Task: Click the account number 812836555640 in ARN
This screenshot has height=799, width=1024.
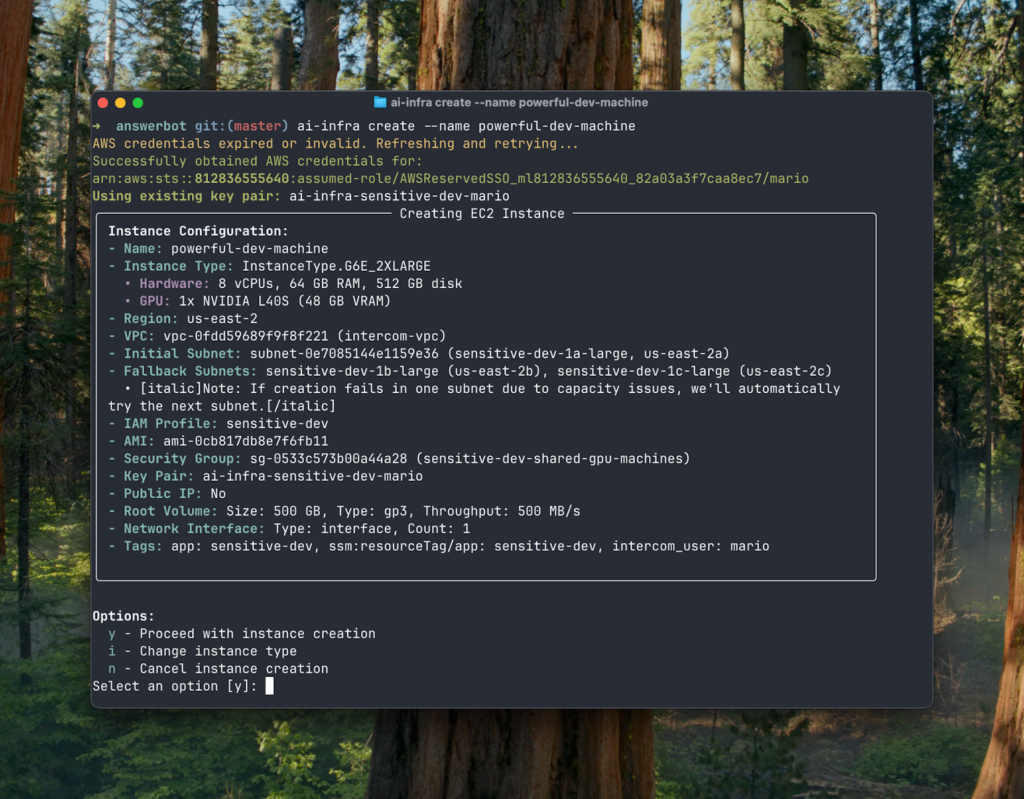Action: [x=242, y=178]
